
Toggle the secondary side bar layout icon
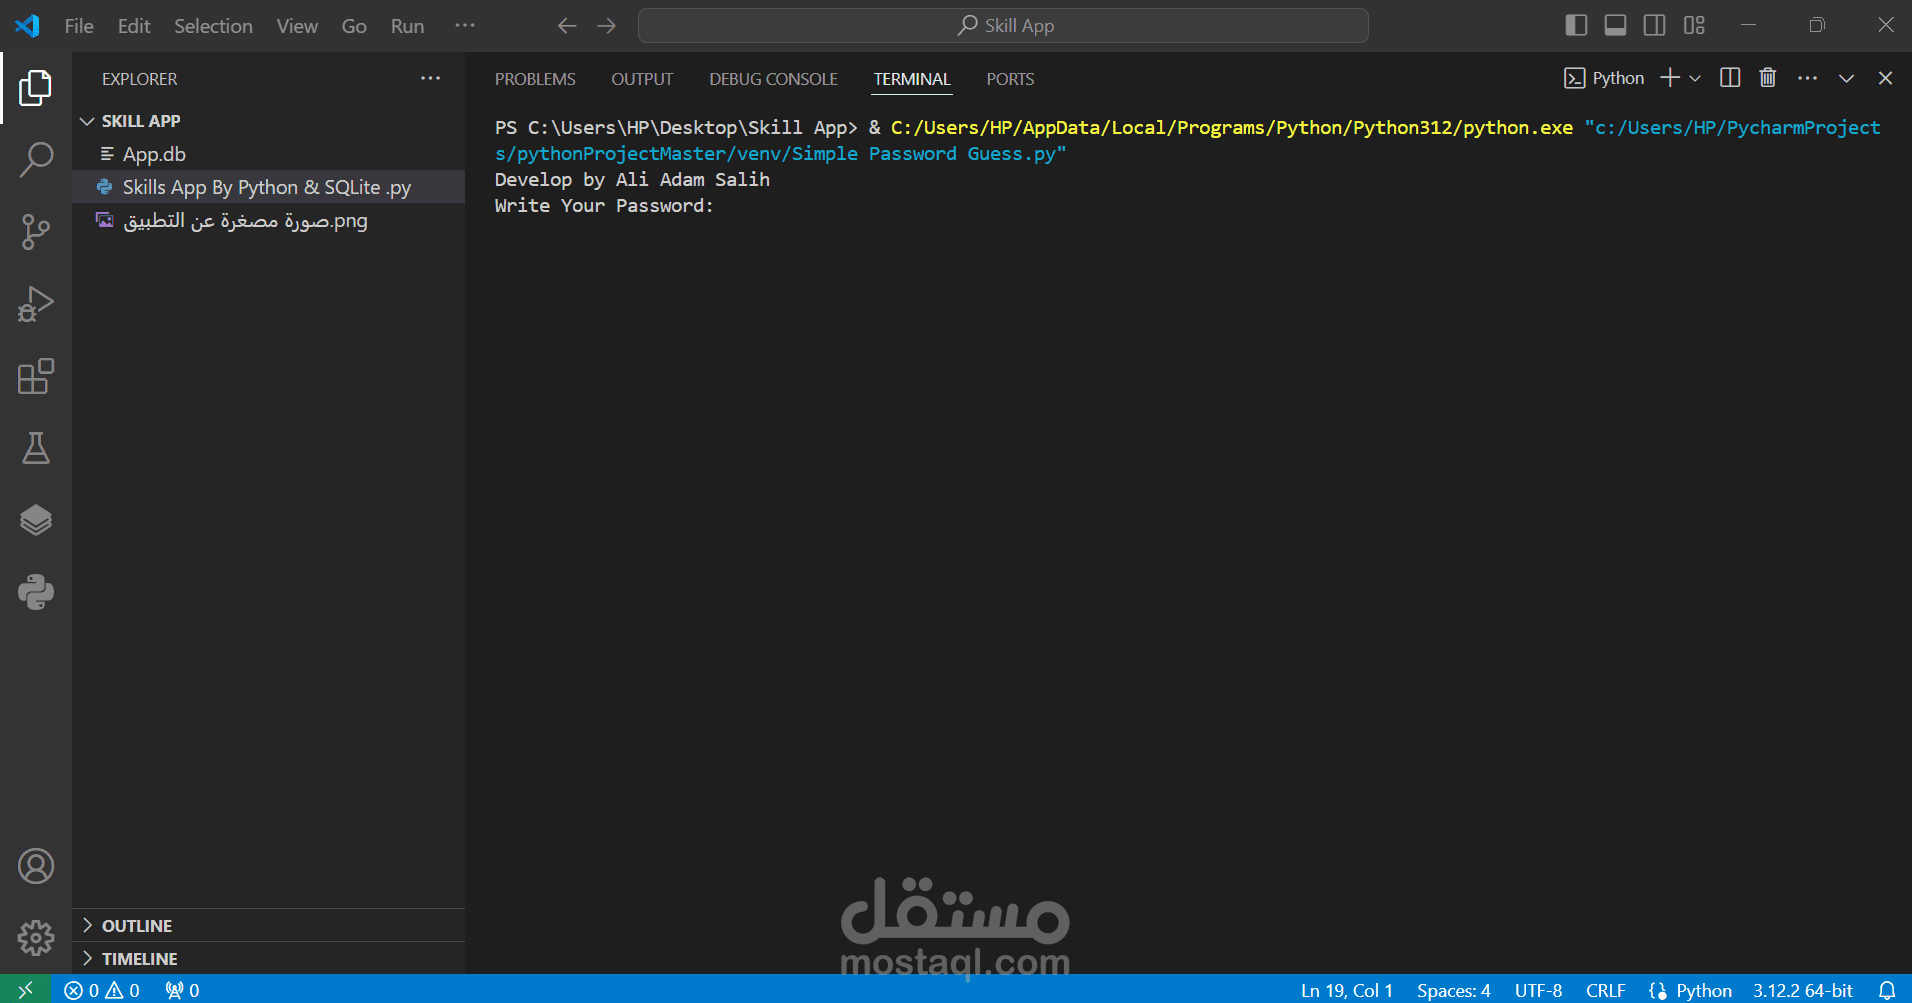(x=1655, y=25)
